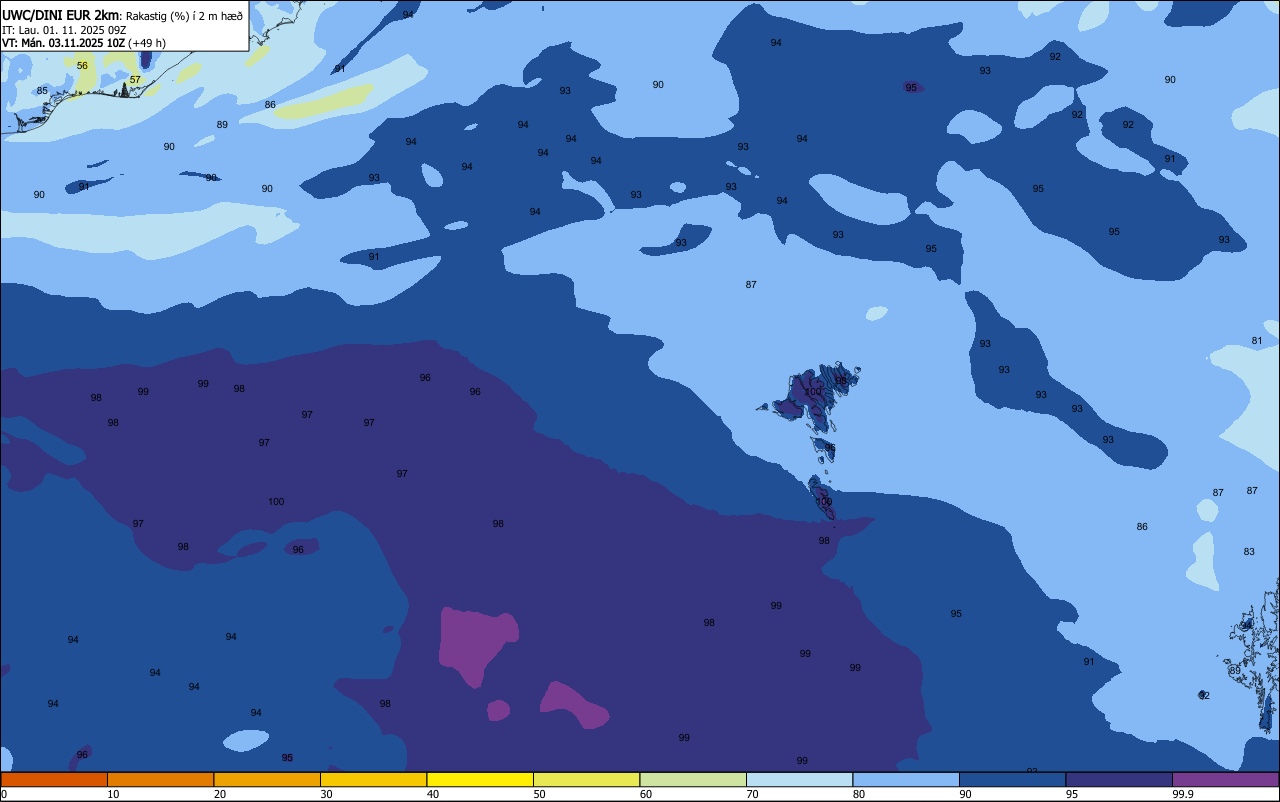1280x802 pixels.
Task: Select the IT: Lau. 01. 11. 2025 09Z line
Action: pyautogui.click(x=64, y=29)
